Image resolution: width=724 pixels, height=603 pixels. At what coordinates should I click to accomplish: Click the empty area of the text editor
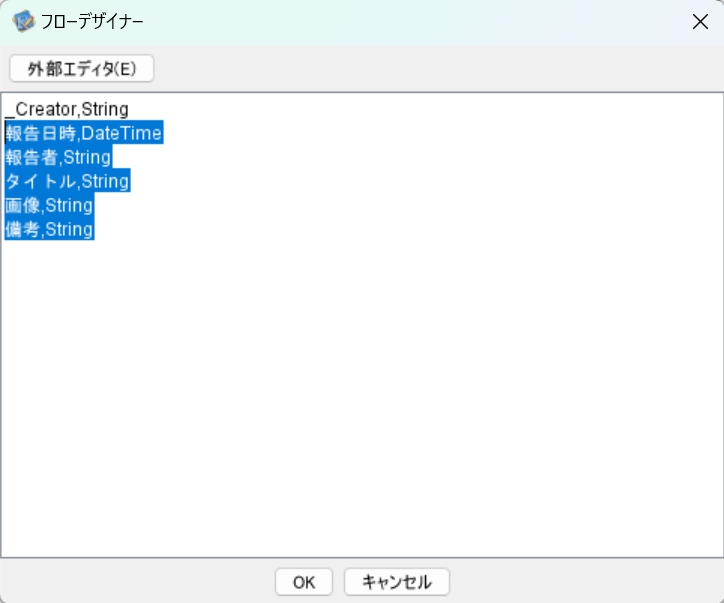click(x=360, y=400)
